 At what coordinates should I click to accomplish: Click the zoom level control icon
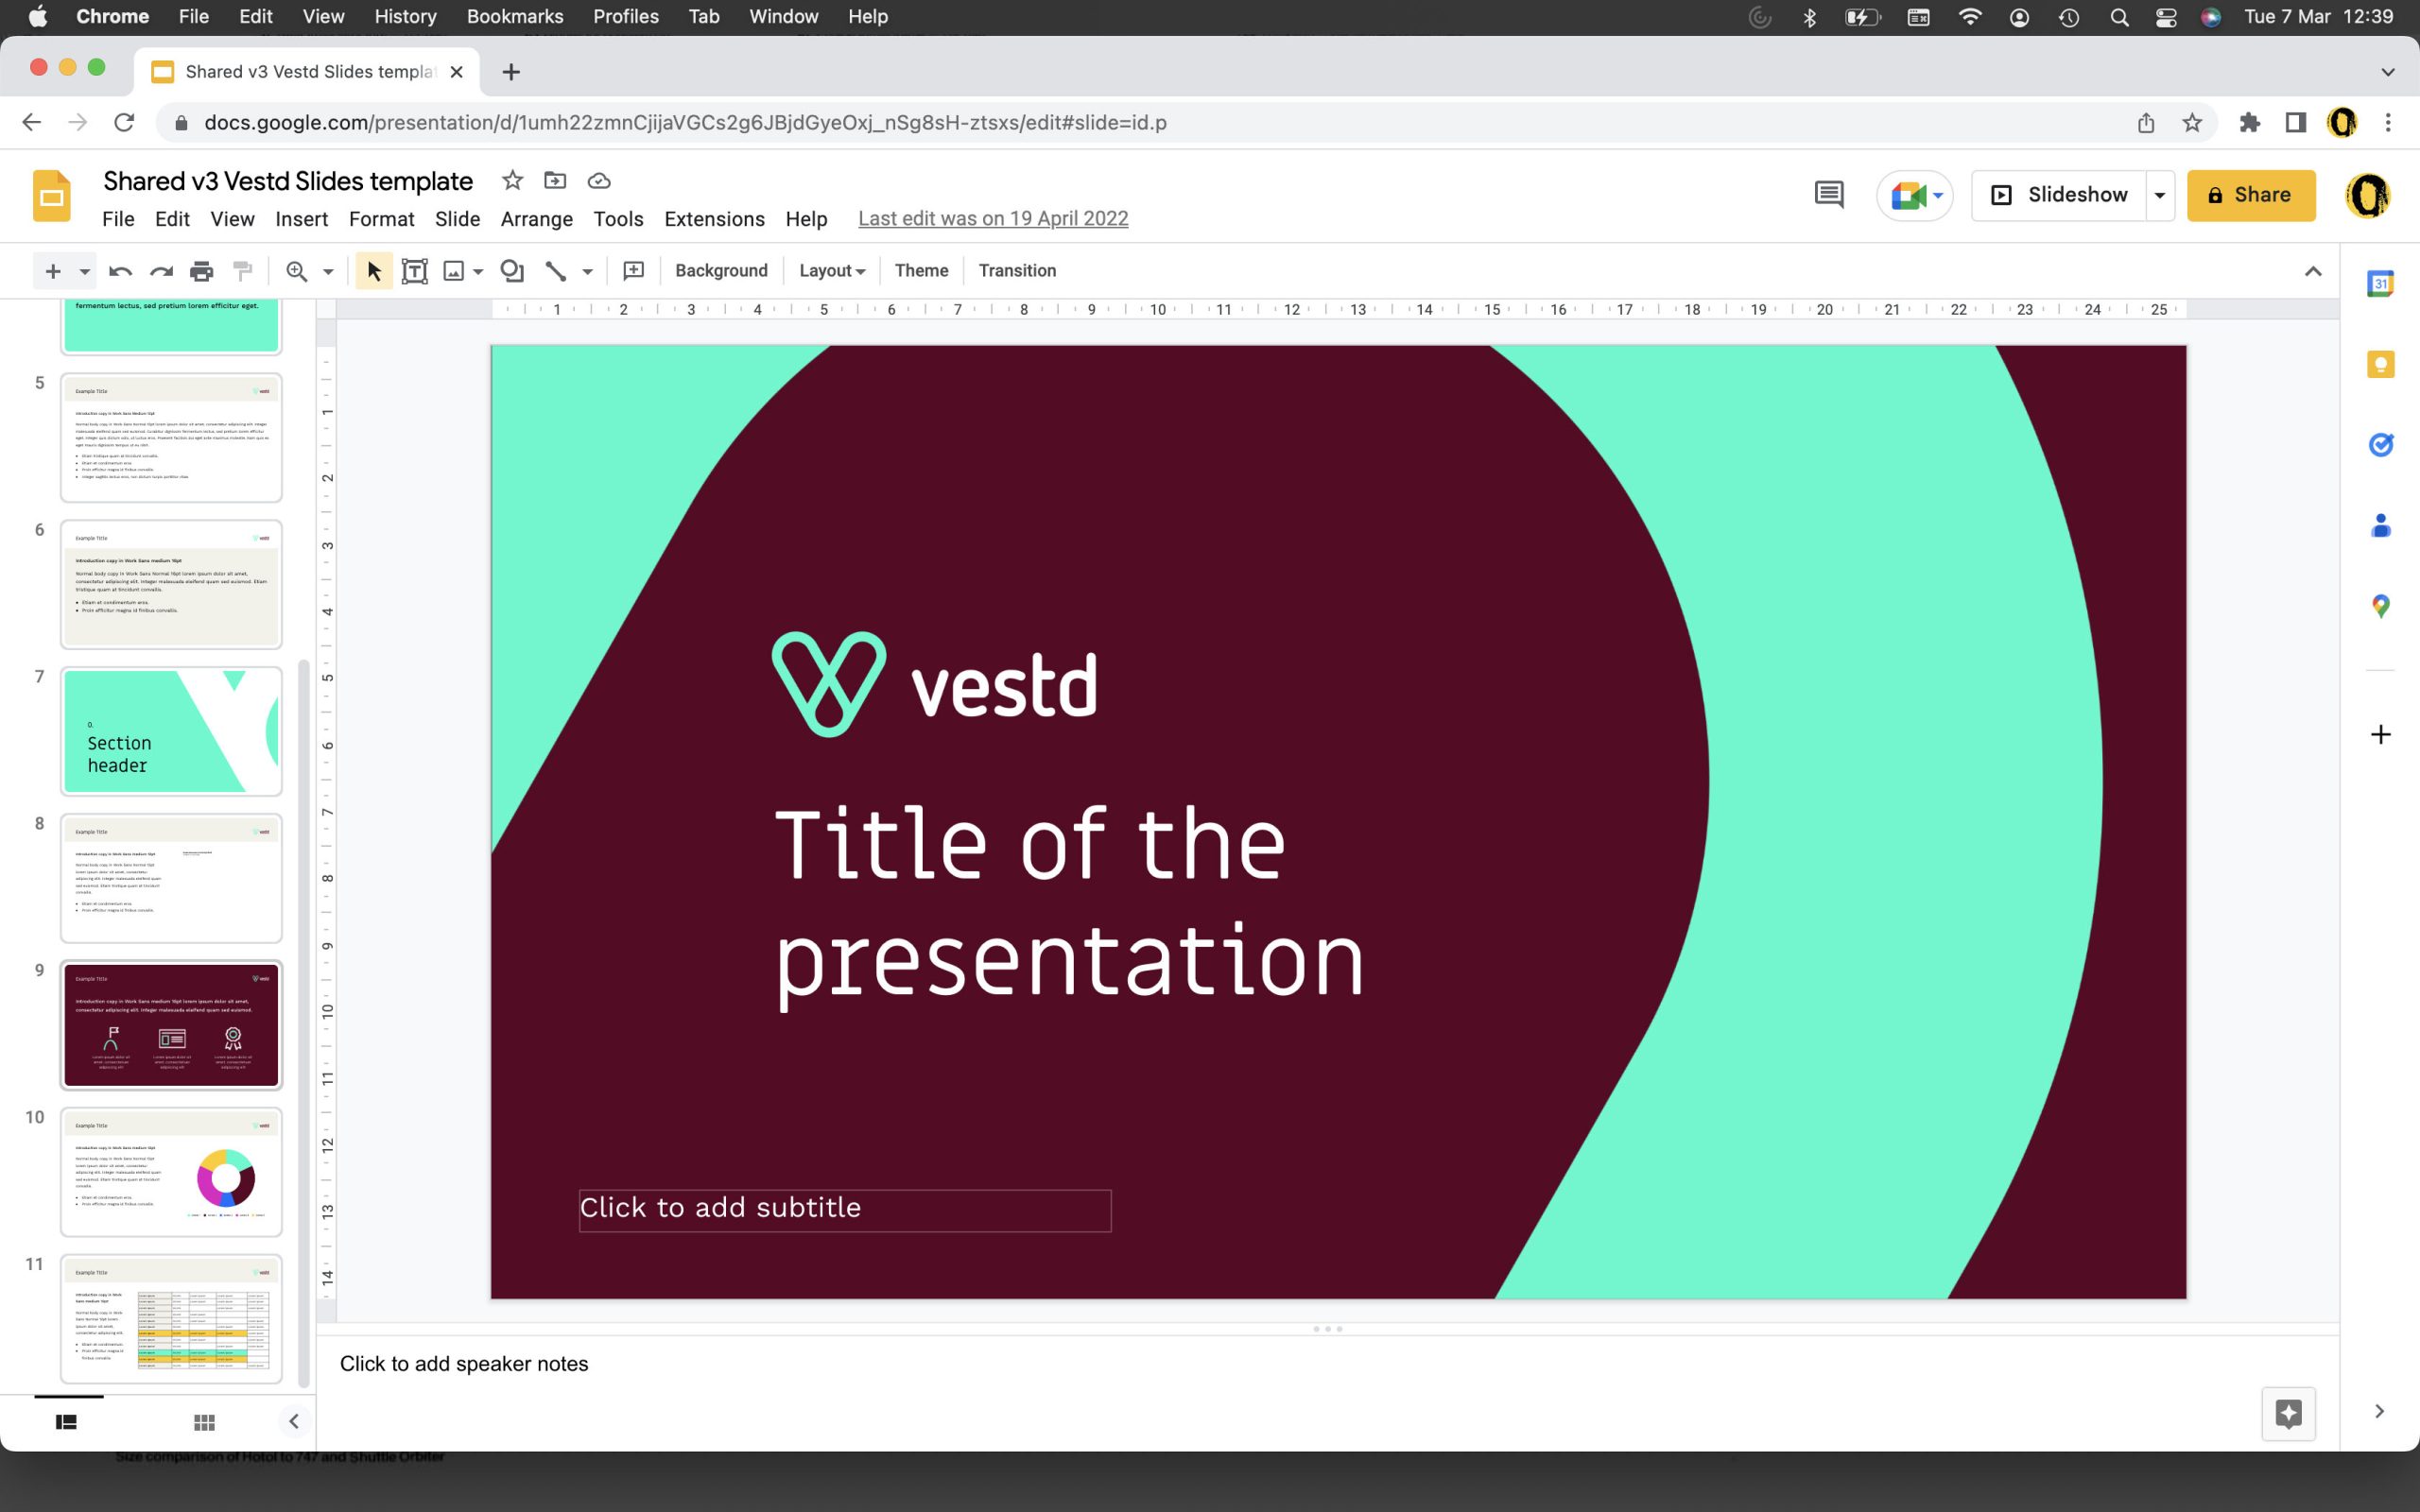[294, 270]
